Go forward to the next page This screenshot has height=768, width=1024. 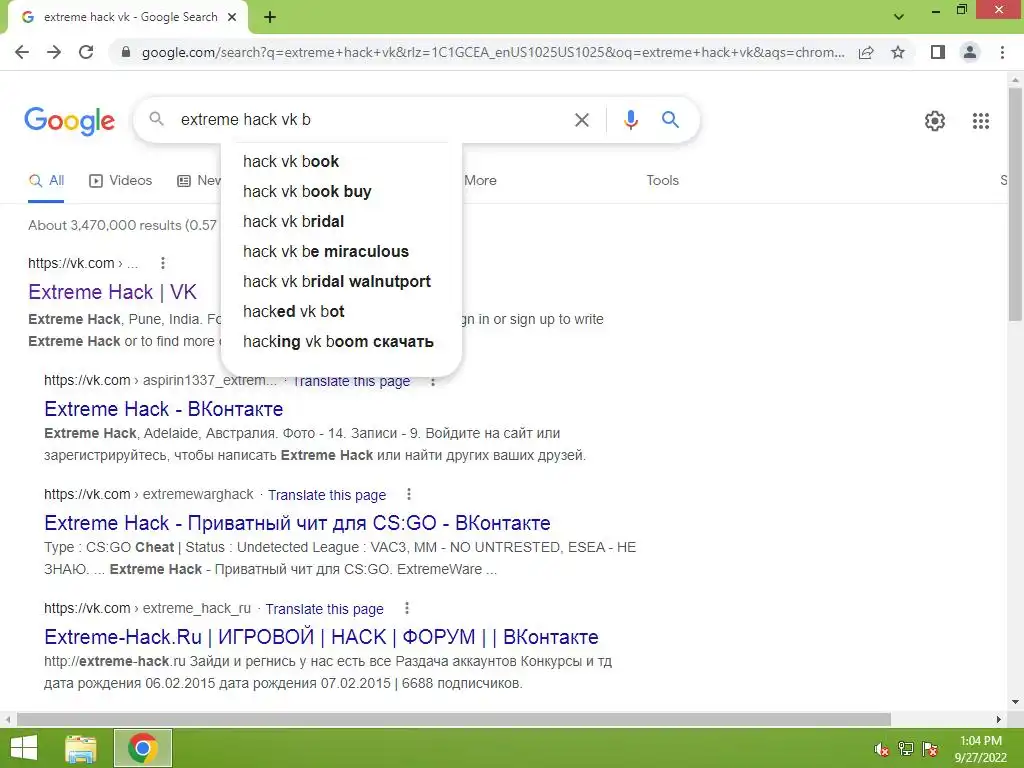(54, 52)
